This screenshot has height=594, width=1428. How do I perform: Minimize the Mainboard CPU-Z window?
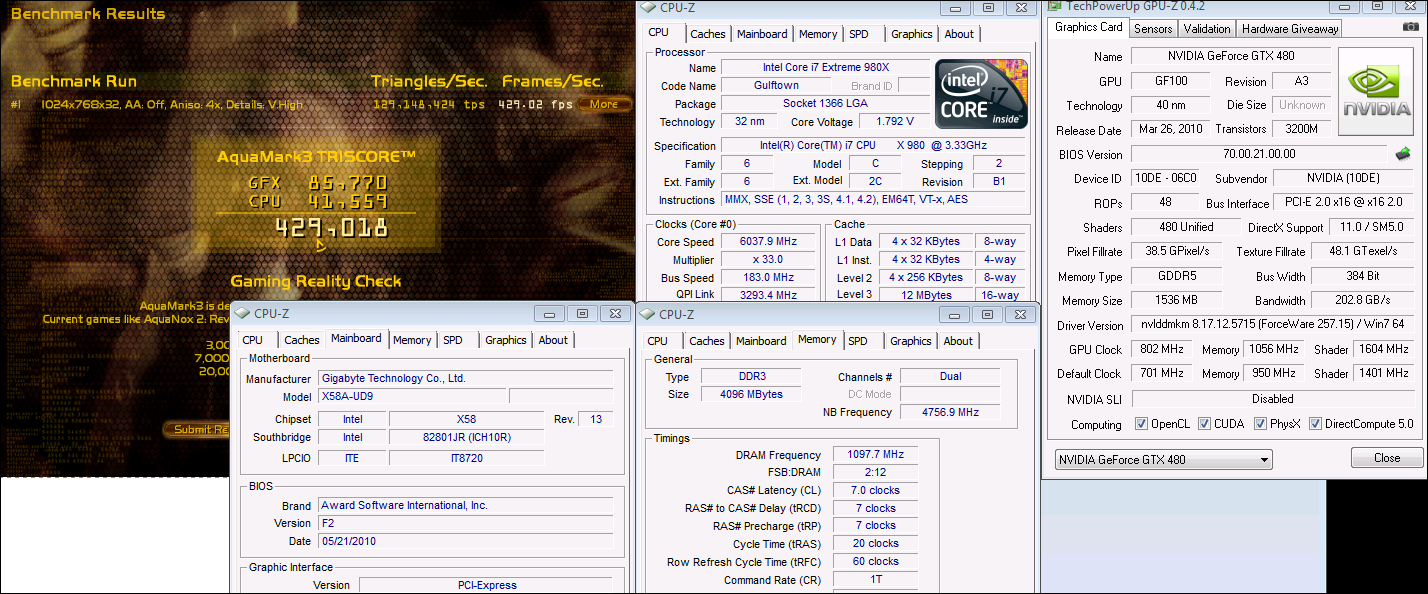click(548, 313)
